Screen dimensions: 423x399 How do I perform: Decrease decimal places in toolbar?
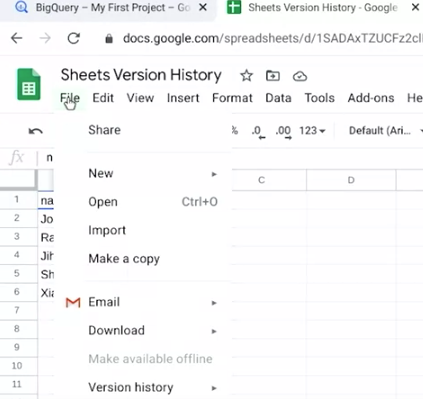258,131
